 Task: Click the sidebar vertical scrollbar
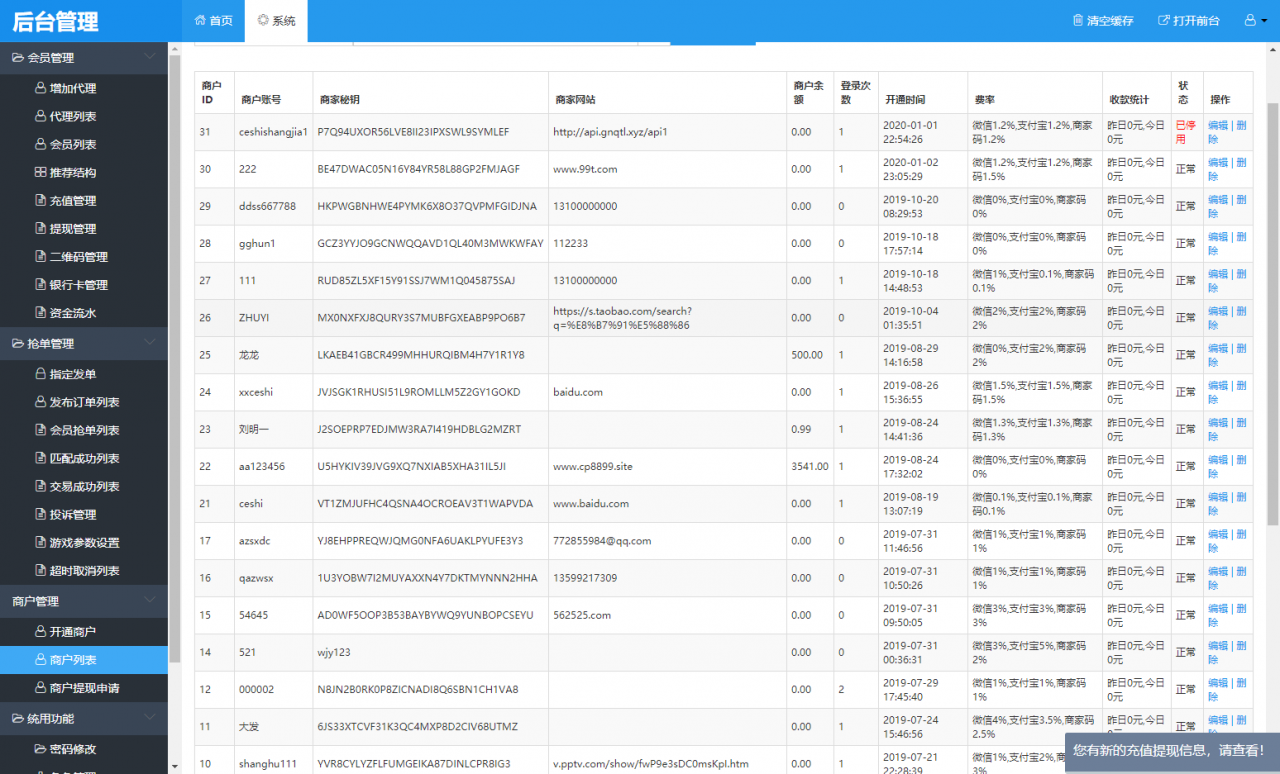(x=174, y=360)
